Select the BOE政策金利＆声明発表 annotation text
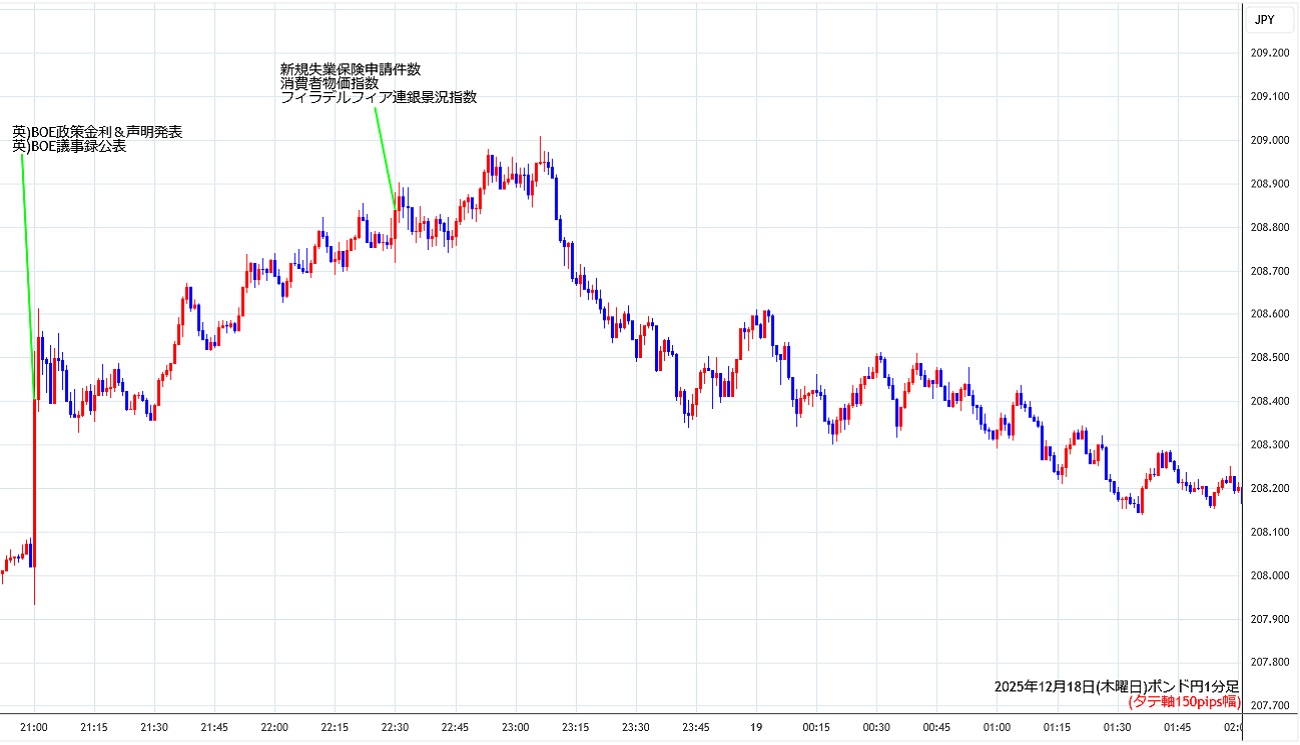Image resolution: width=1300 pixels, height=745 pixels. coord(97,132)
